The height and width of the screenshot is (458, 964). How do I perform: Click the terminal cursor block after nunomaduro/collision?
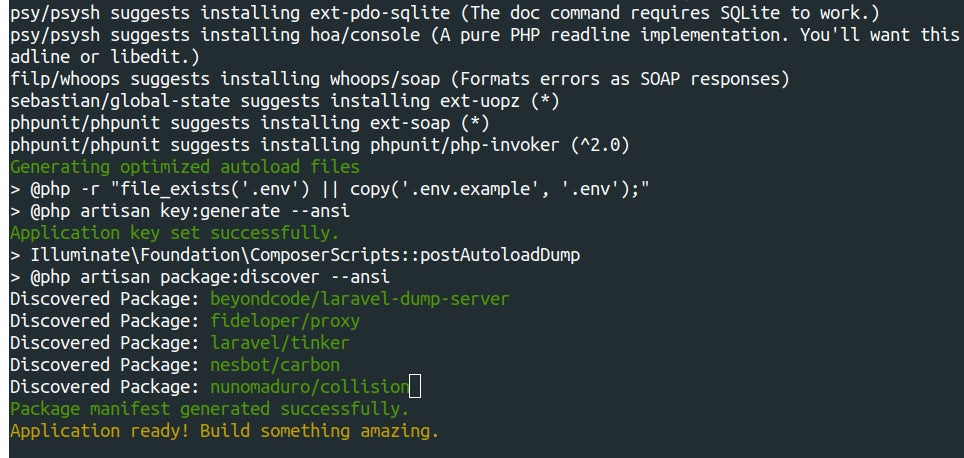[416, 387]
